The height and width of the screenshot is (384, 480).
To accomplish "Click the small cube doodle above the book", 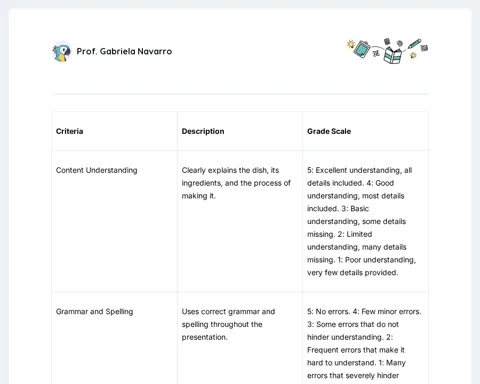I will [x=387, y=41].
